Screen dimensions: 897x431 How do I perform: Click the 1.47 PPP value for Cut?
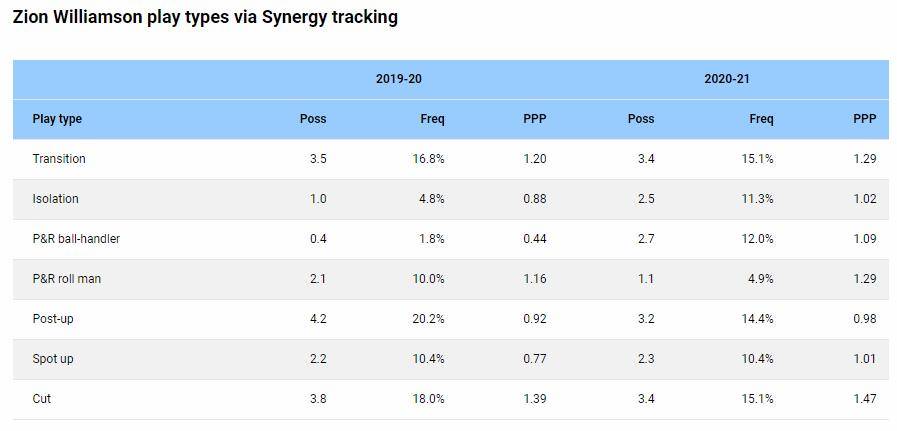point(864,399)
